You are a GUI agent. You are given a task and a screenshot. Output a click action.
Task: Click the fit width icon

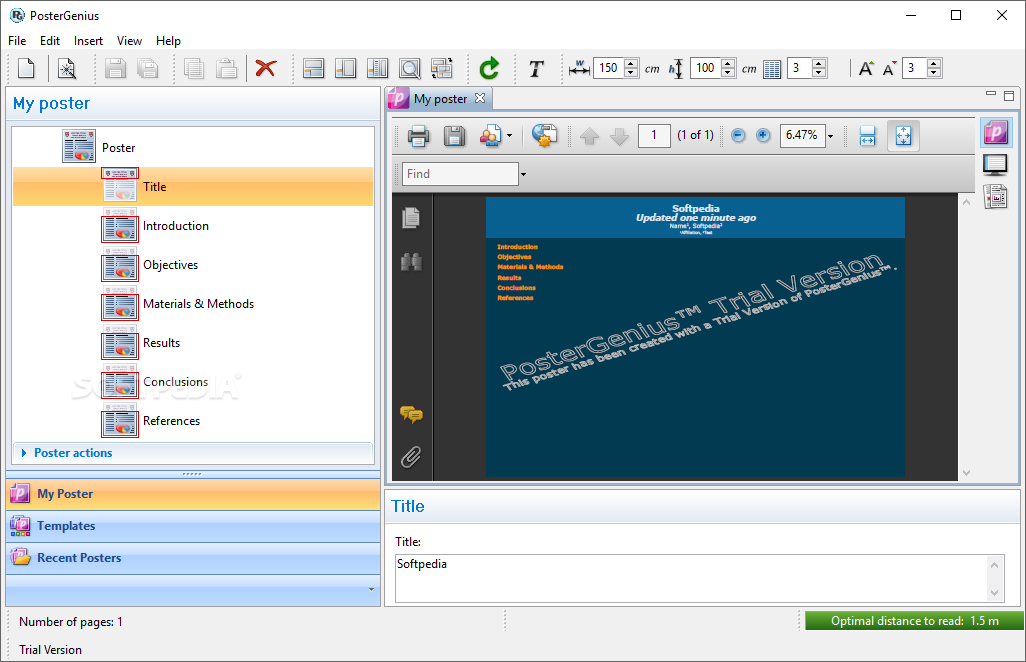pyautogui.click(x=867, y=136)
